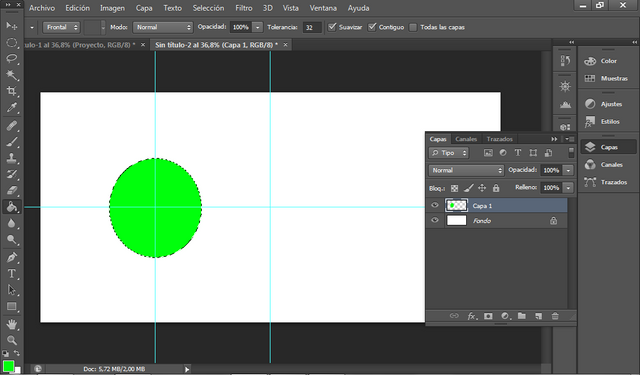Screen dimensions: 640x375
Task: Toggle lock transparent pixels
Action: [x=454, y=188]
